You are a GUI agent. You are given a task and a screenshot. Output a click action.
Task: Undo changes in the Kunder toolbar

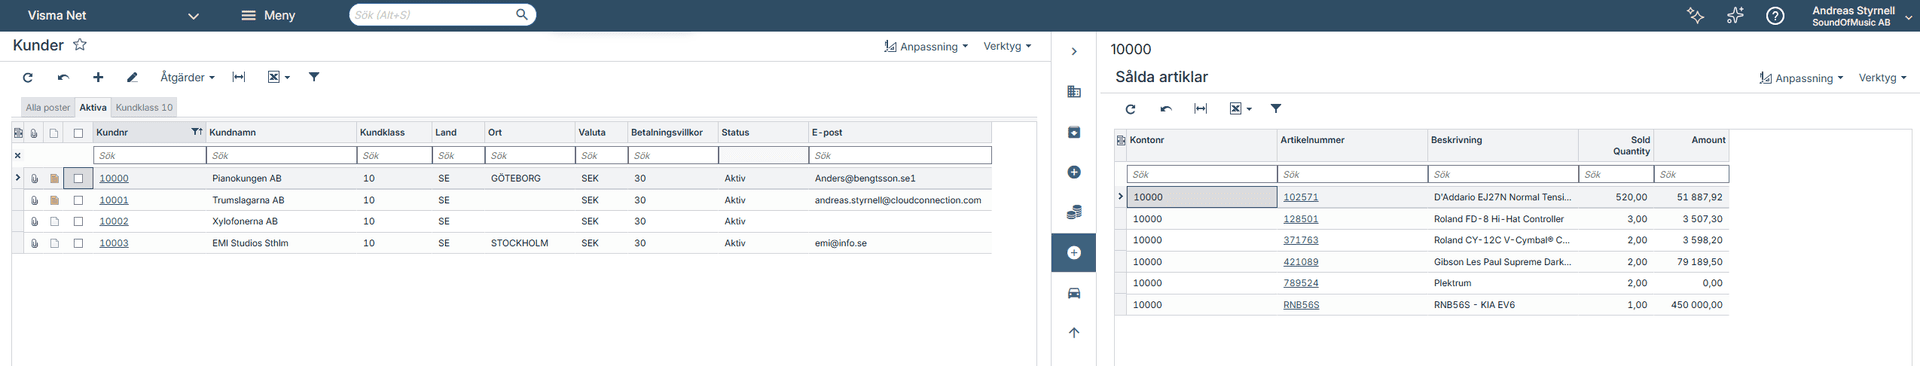coord(63,77)
